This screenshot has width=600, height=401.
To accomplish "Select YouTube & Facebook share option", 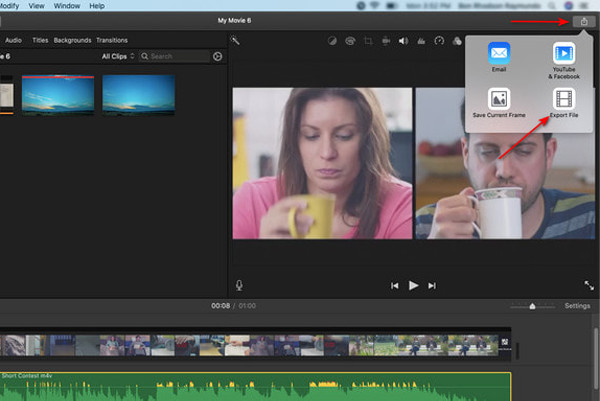I will point(564,60).
